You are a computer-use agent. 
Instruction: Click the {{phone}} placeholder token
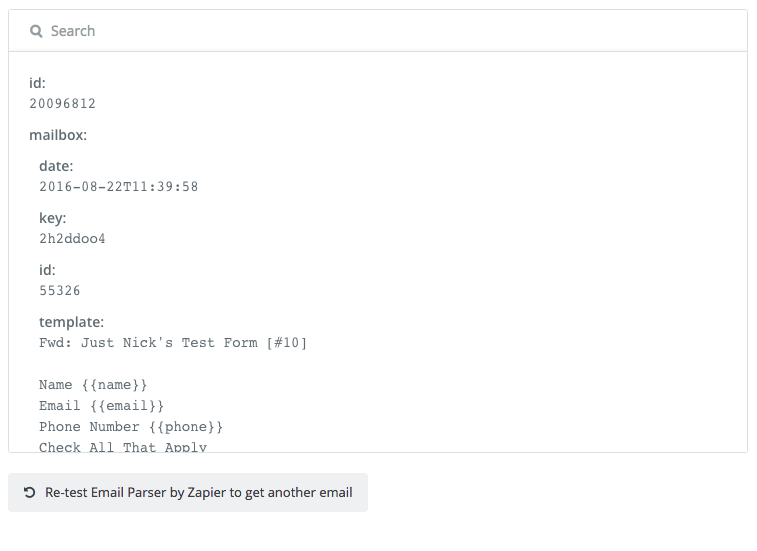point(185,427)
